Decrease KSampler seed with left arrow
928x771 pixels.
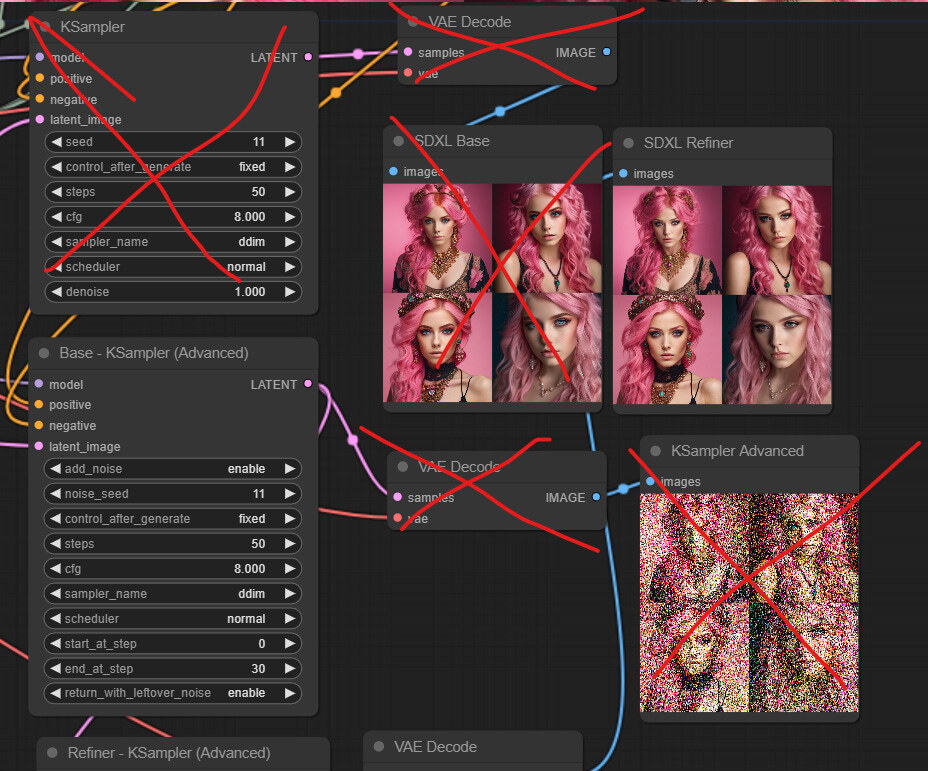[x=56, y=142]
